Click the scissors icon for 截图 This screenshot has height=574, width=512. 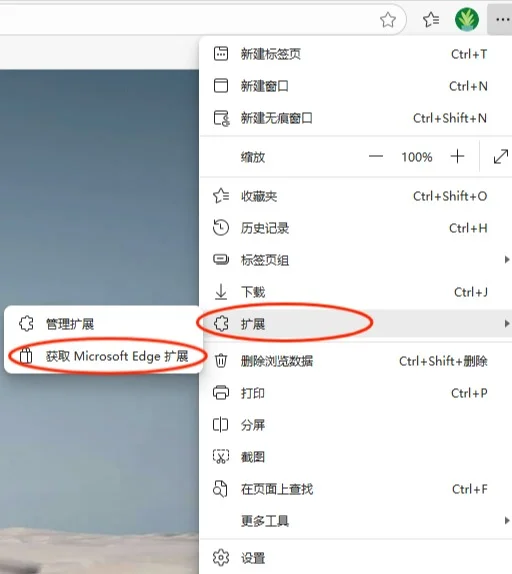(x=221, y=456)
